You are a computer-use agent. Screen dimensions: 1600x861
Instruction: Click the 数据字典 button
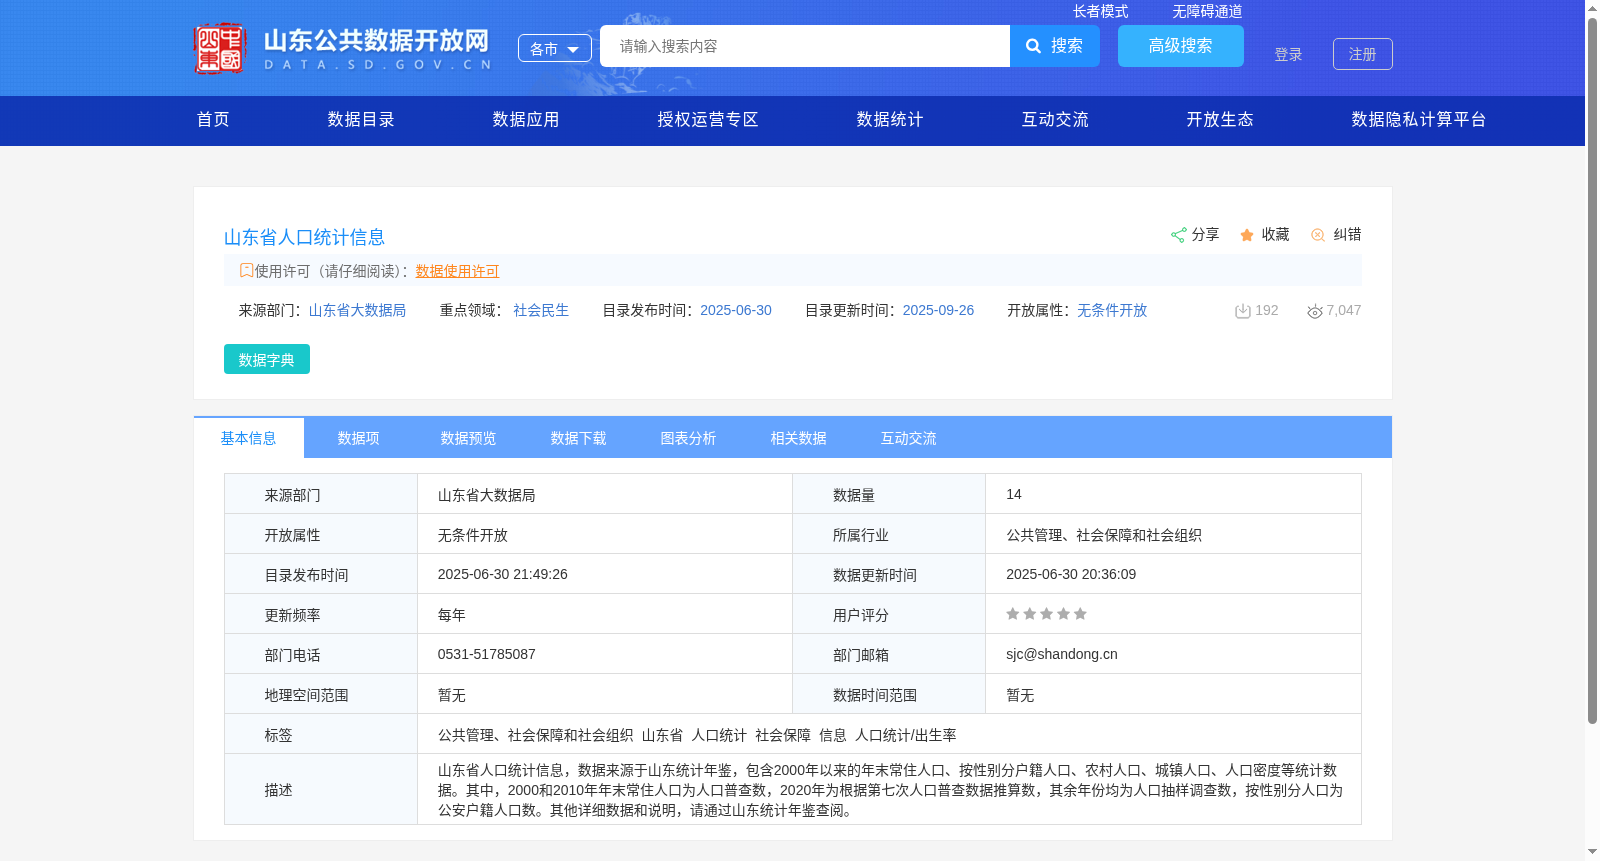tap(267, 359)
